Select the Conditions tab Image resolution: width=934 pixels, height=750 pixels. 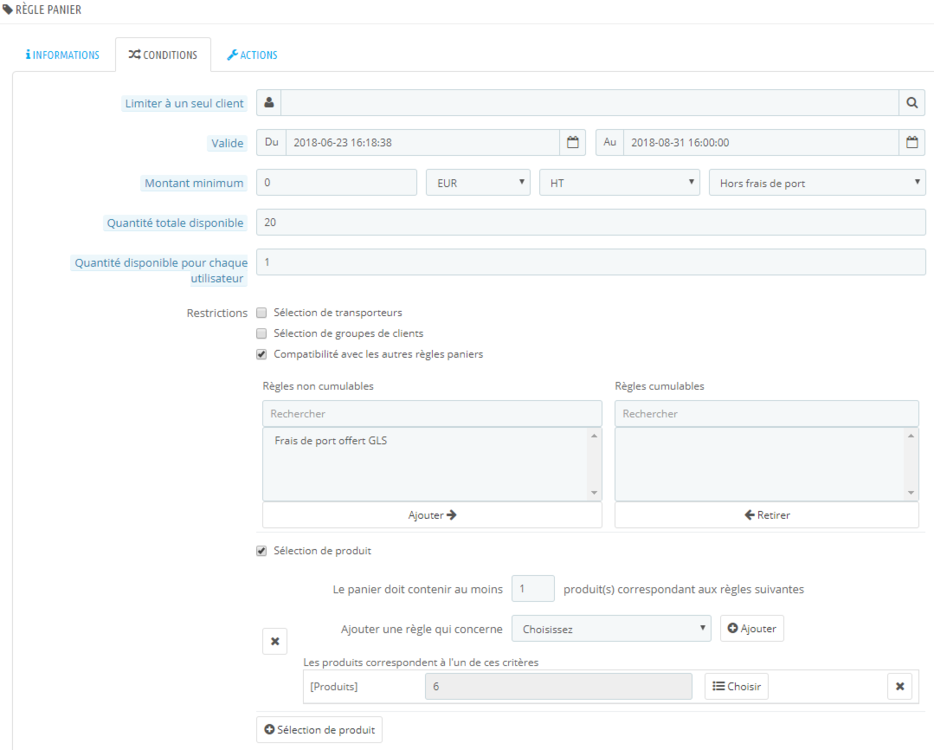tap(163, 55)
